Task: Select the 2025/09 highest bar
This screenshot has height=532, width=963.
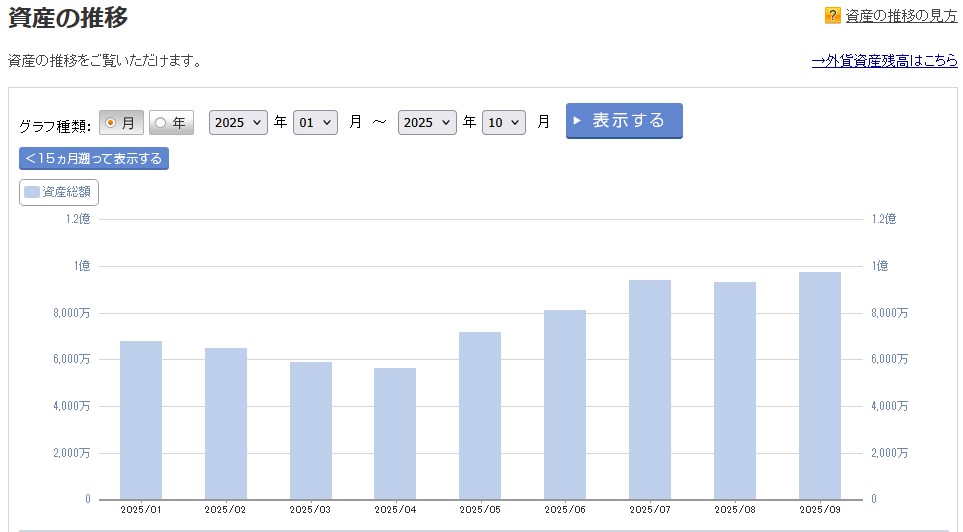Action: tap(820, 386)
